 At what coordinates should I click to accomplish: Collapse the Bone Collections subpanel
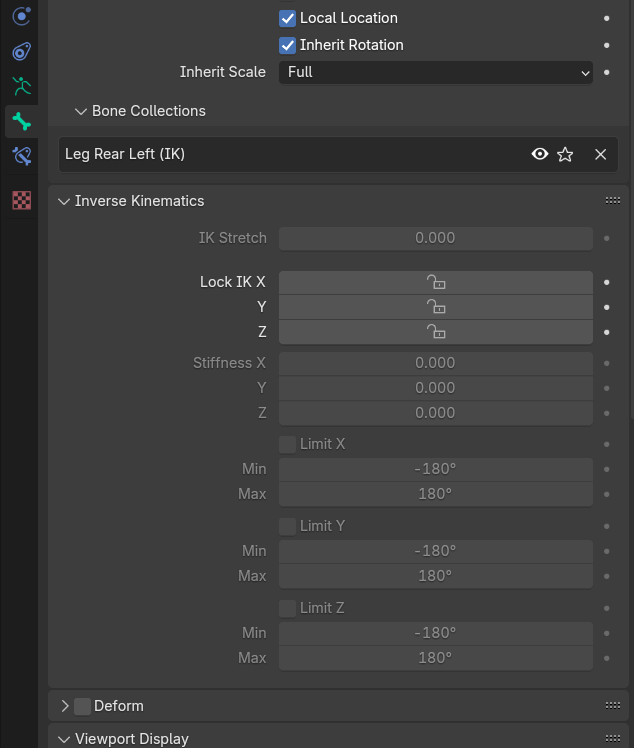point(81,111)
